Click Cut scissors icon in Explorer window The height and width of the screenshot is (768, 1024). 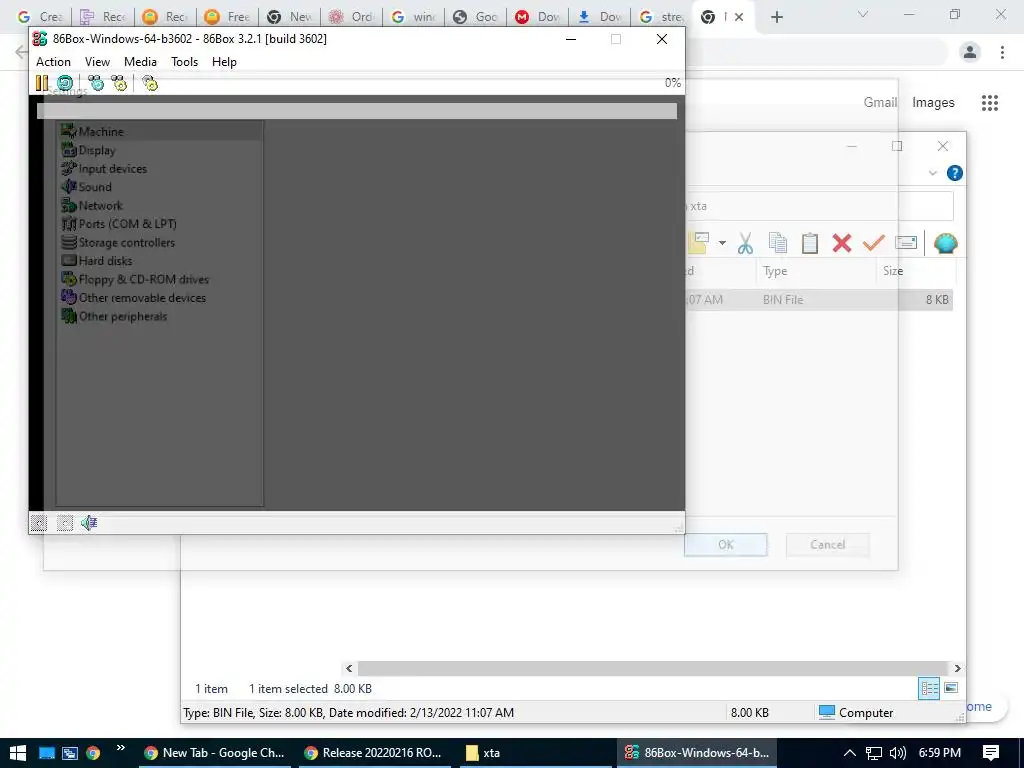tap(745, 243)
